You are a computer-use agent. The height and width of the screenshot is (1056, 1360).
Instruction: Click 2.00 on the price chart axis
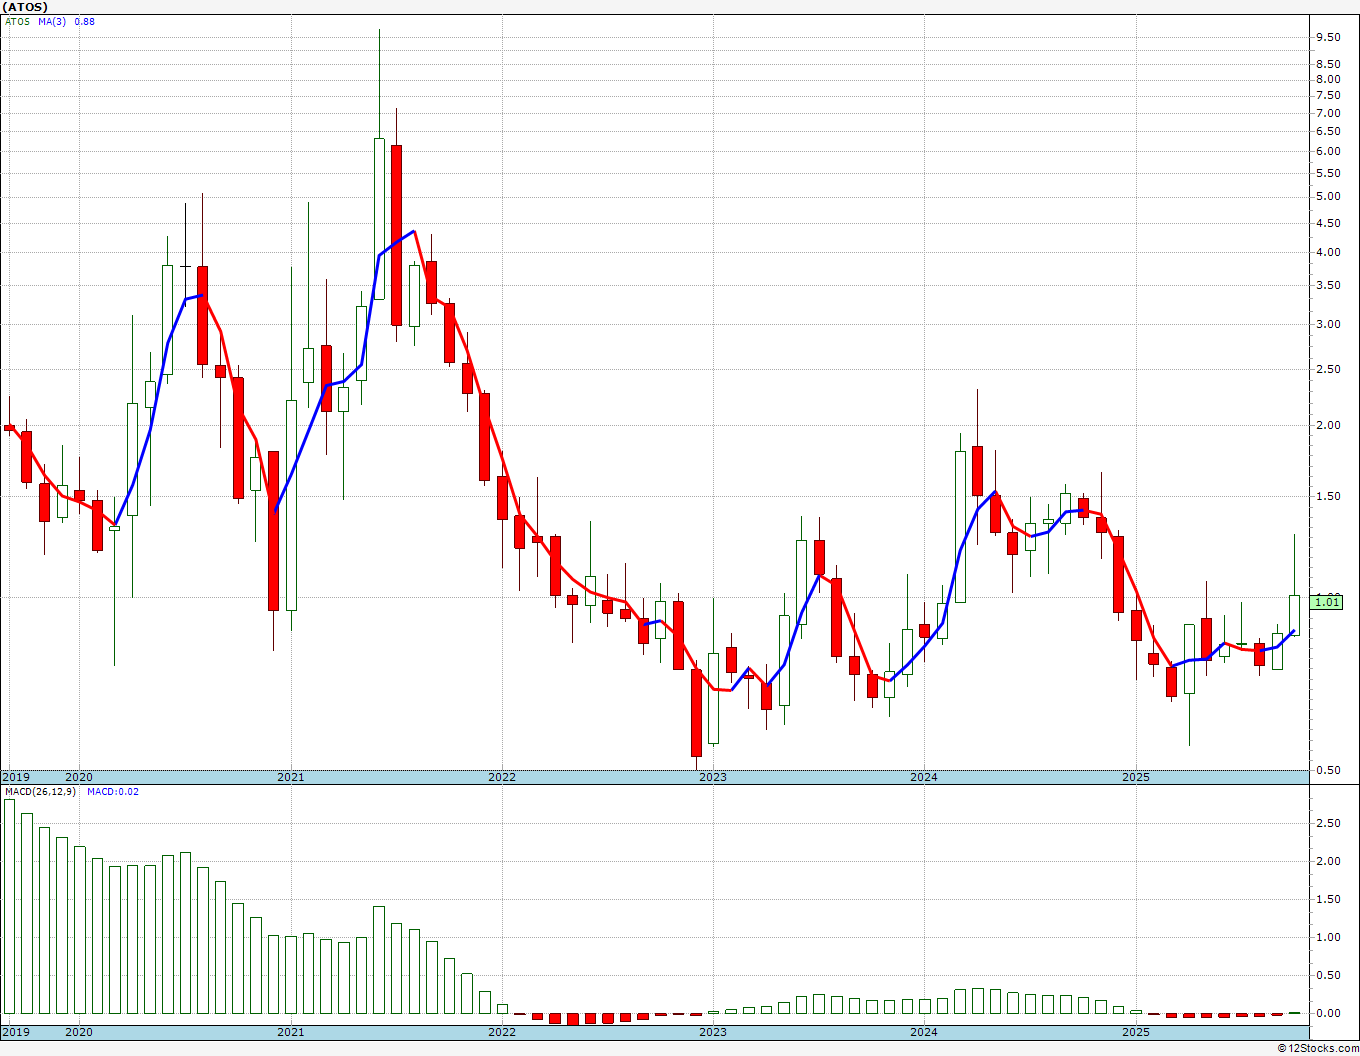pyautogui.click(x=1328, y=425)
